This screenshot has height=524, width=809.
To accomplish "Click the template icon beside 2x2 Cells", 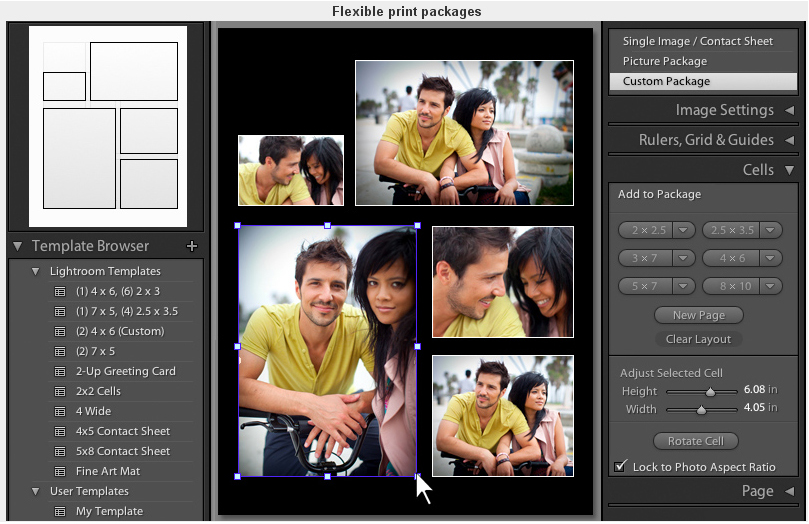I will [x=60, y=391].
